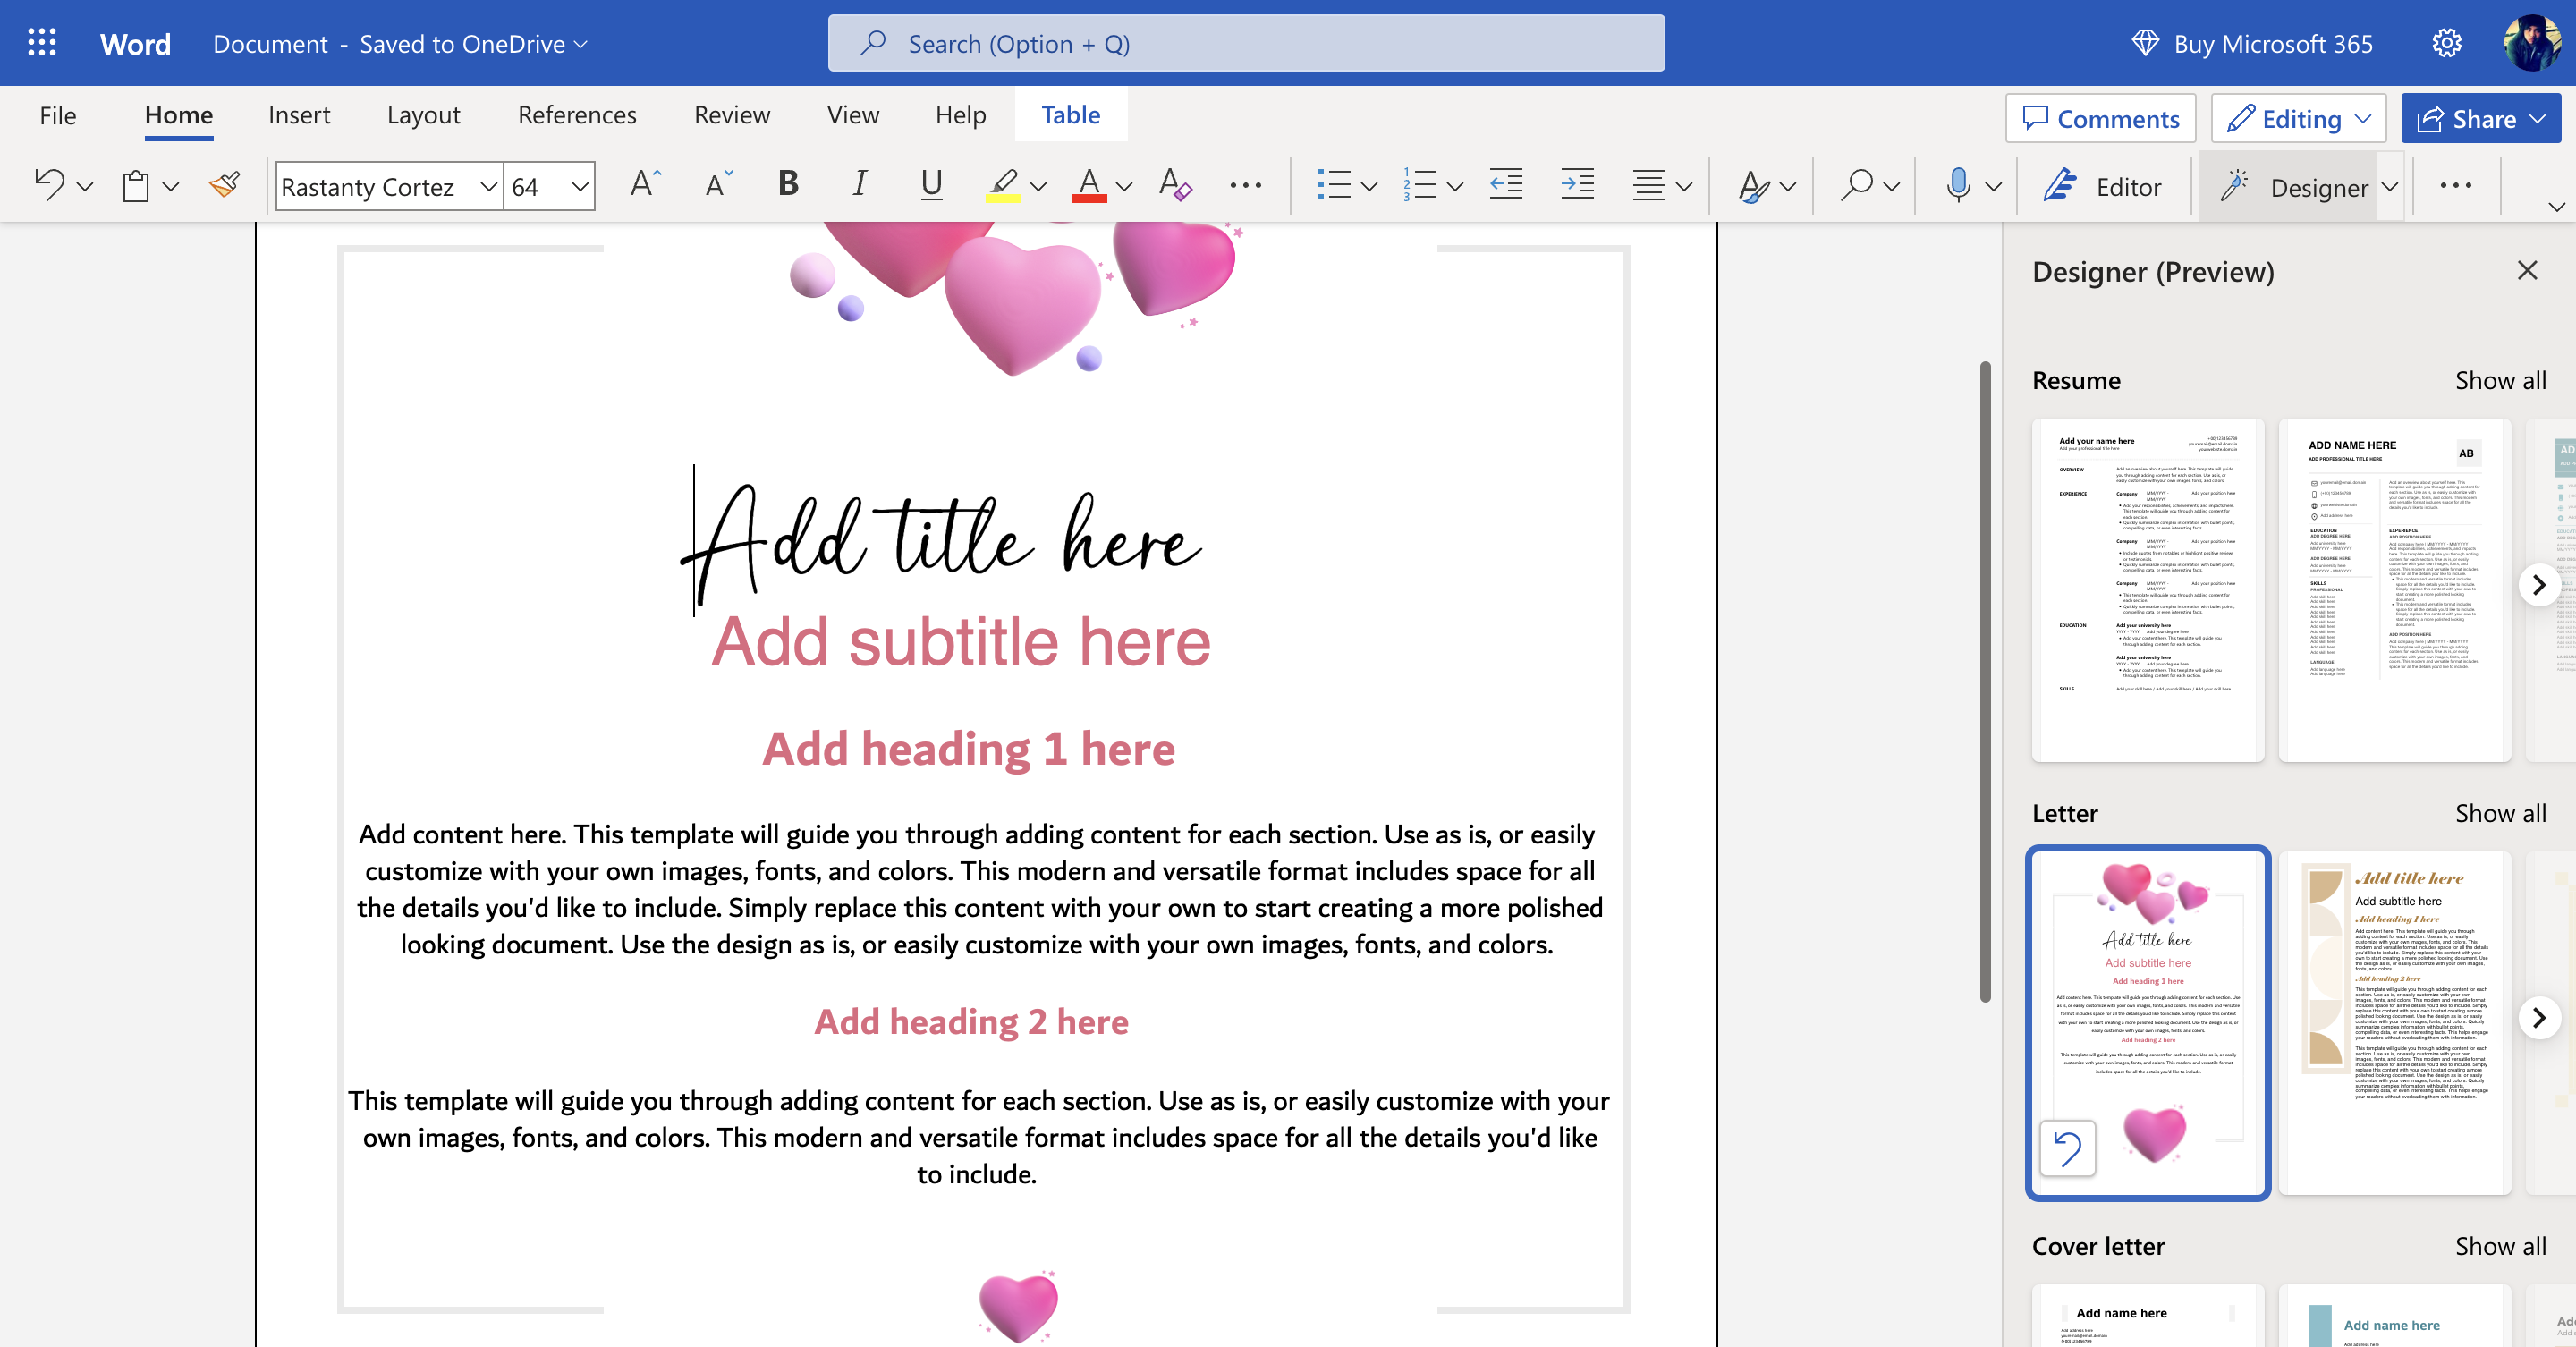Click the Clear Formatting icon
The width and height of the screenshot is (2576, 1347).
1174,185
